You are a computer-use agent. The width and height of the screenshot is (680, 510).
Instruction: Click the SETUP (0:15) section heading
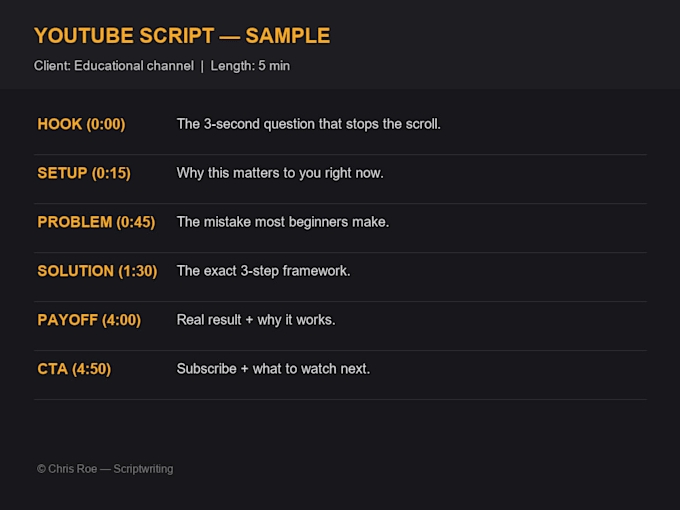point(84,173)
